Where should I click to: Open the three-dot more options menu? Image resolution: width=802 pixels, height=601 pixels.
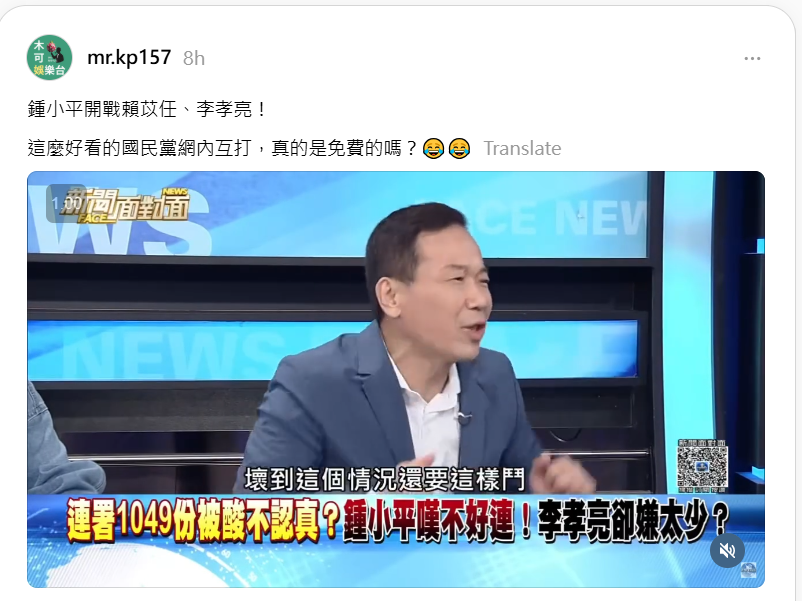752,59
